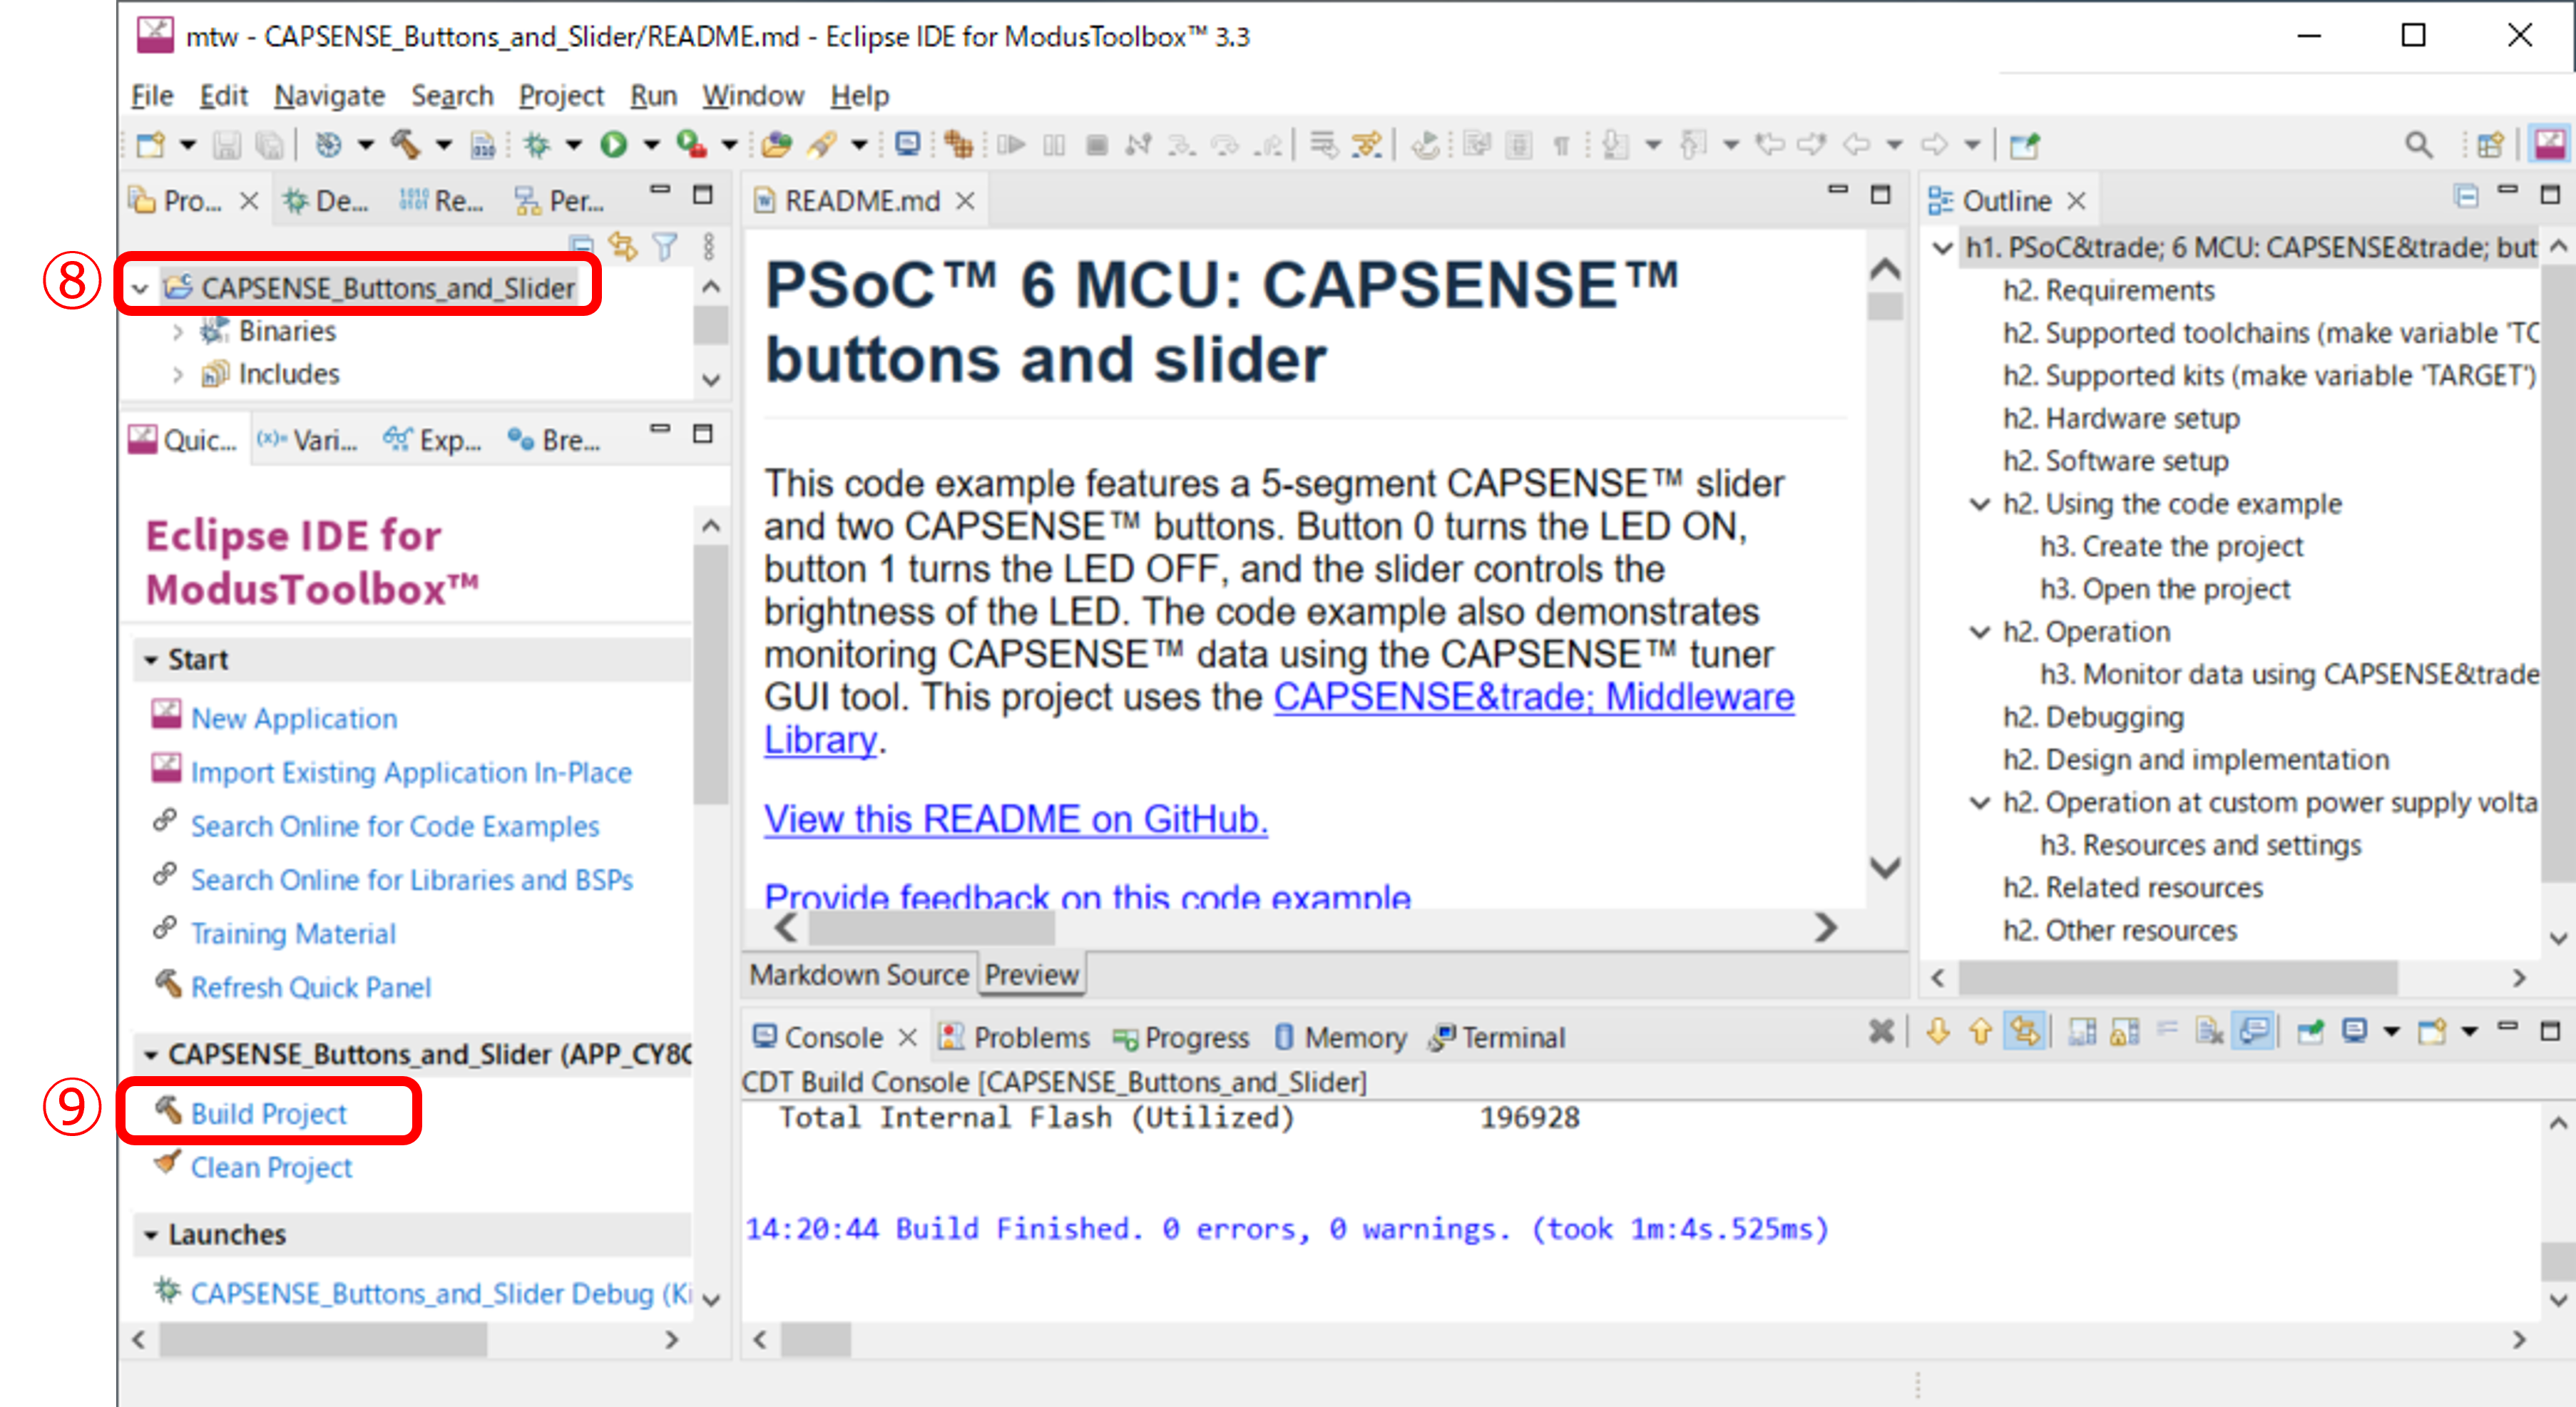Click the gray X remove launch icon in Console
This screenshot has height=1407, width=2576.
1881,1031
